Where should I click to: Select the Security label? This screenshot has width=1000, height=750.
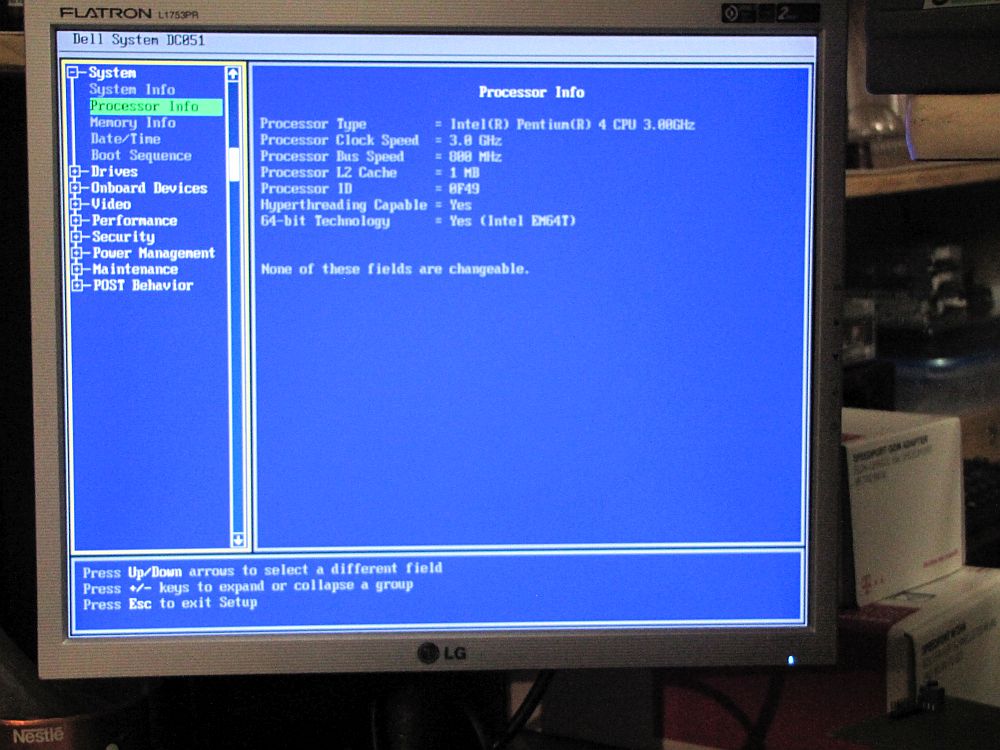tap(124, 237)
